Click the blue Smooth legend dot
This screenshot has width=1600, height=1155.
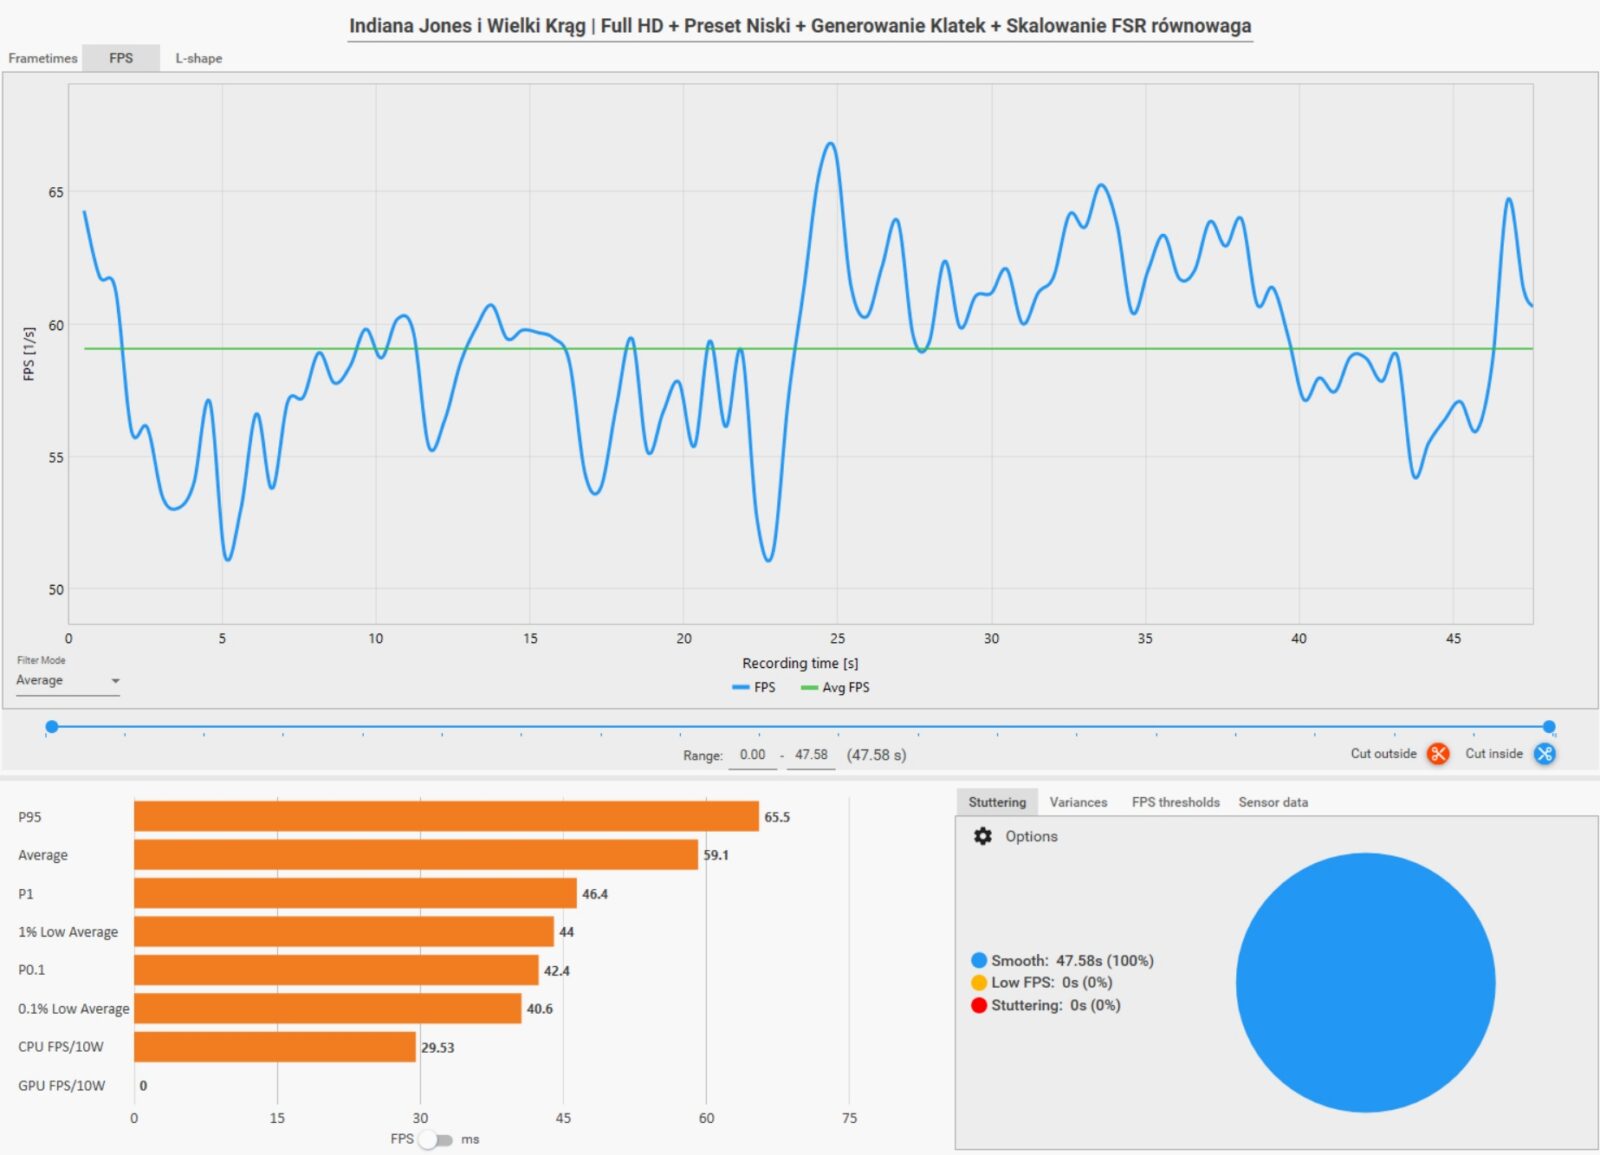click(x=979, y=960)
